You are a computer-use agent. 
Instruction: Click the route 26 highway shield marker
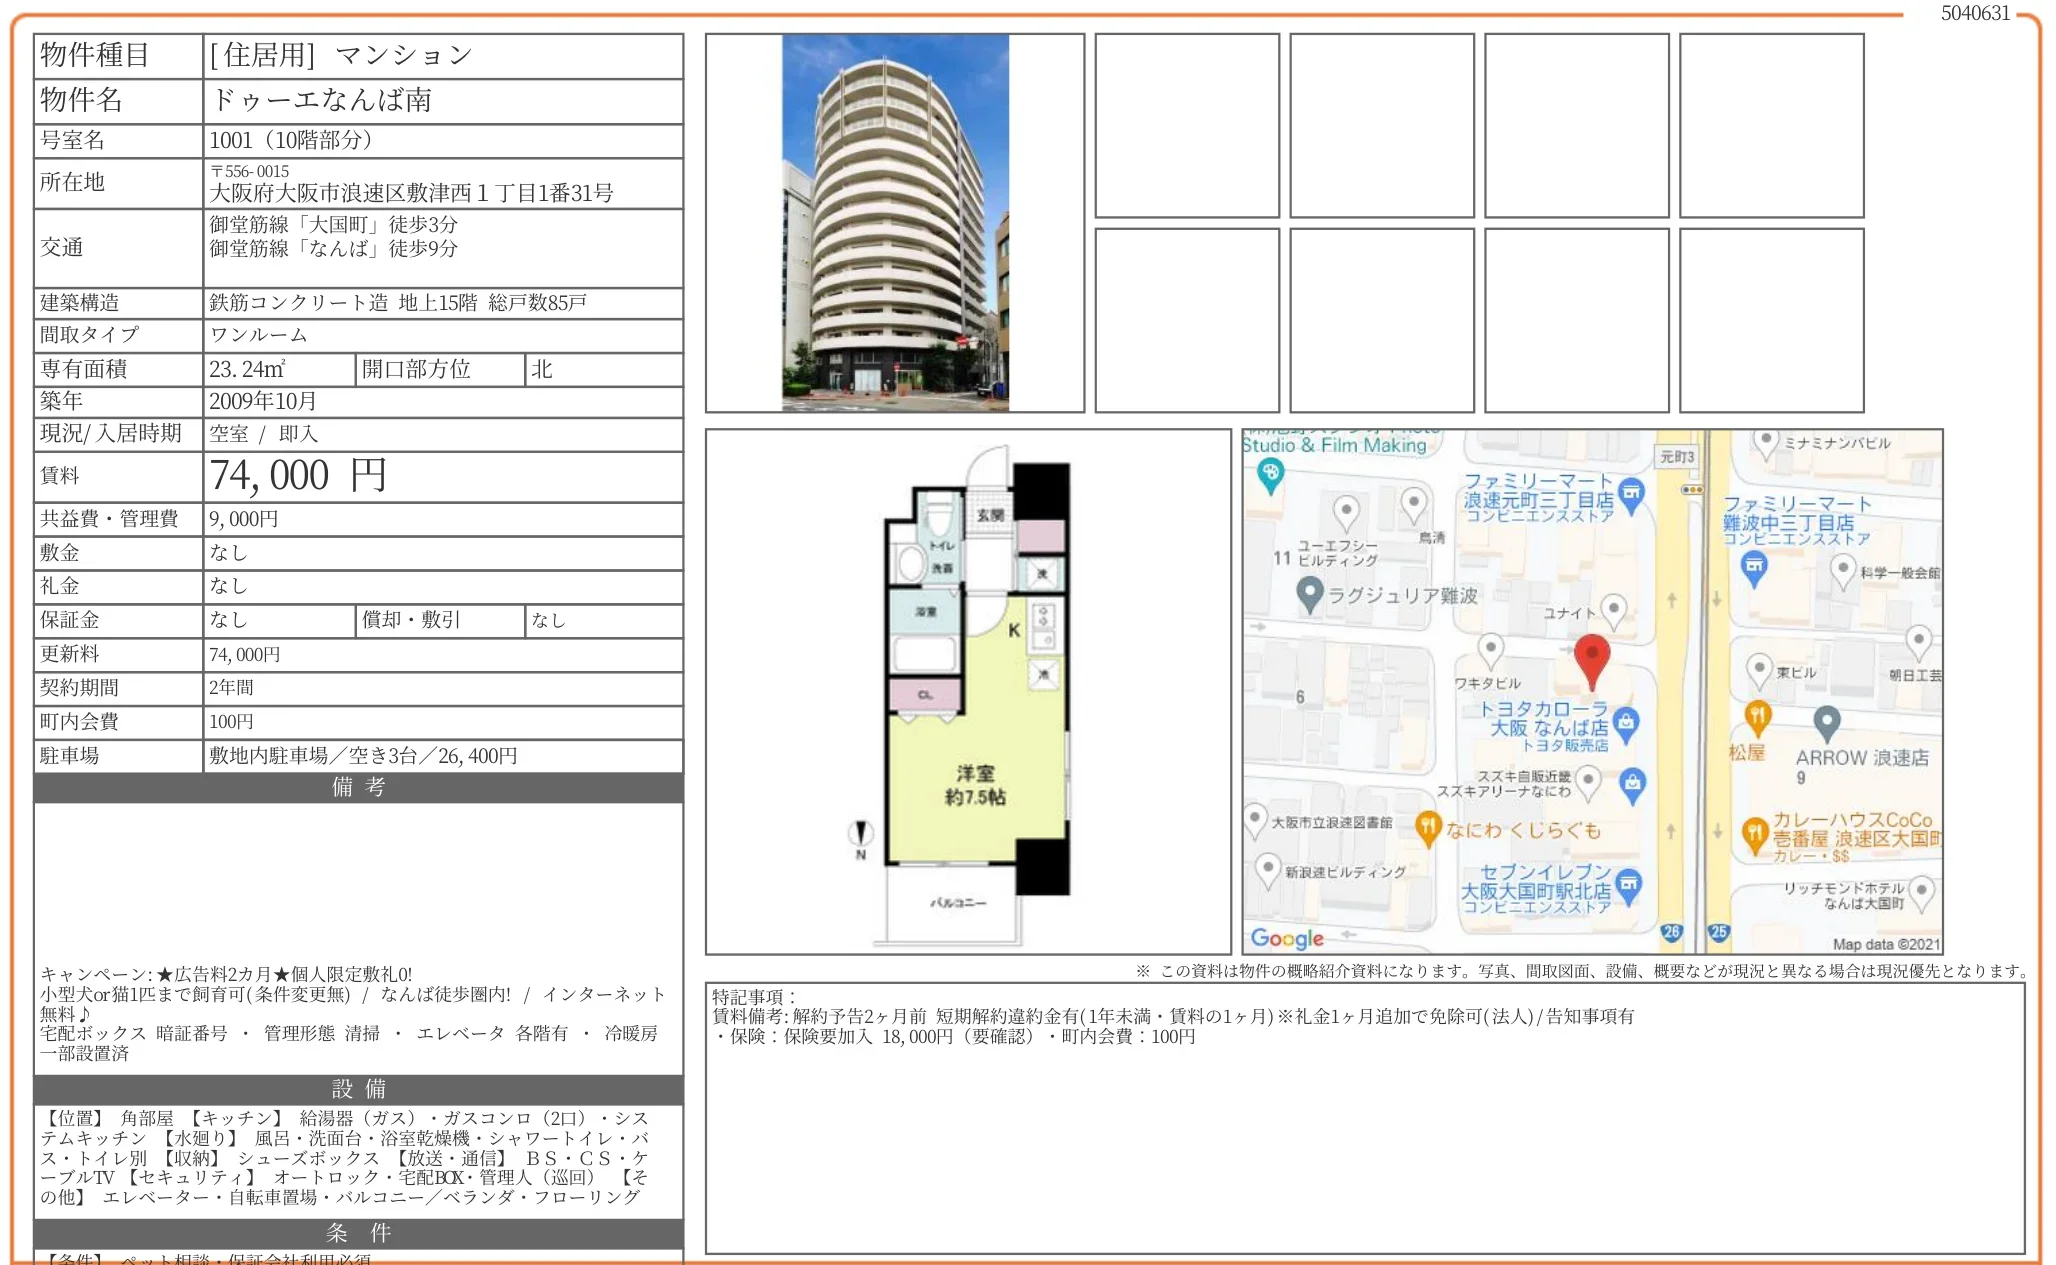(1671, 931)
